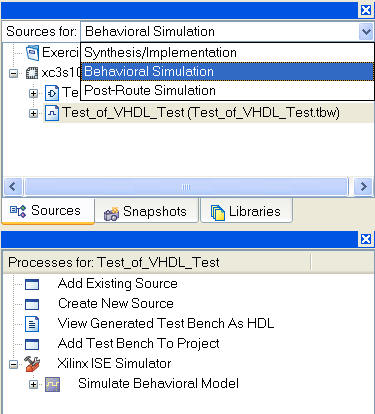Click the Simulate Behavioral Model waveform icon
The image size is (375, 414).
click(53, 384)
